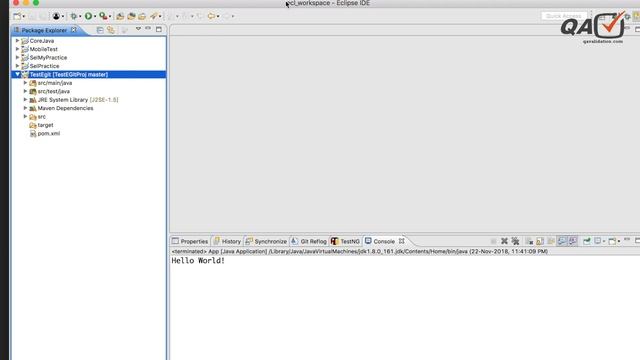
Task: Minimize the Console view
Action: point(627,240)
